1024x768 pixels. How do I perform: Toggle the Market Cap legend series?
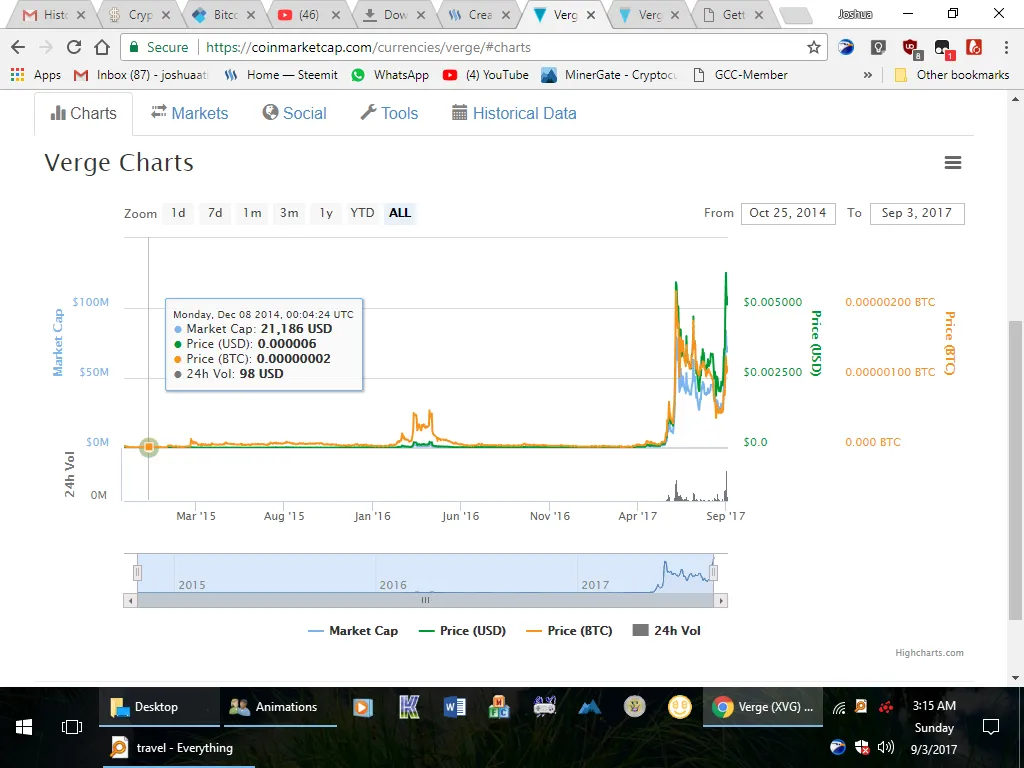[x=352, y=631]
